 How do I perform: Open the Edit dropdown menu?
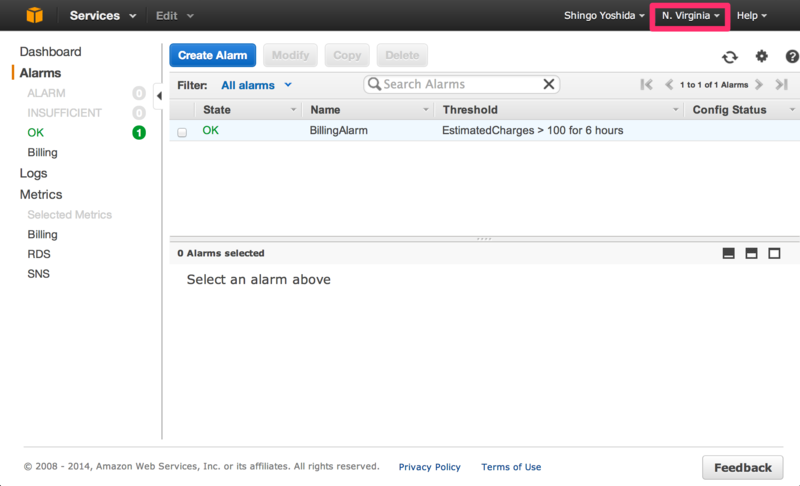pos(174,16)
